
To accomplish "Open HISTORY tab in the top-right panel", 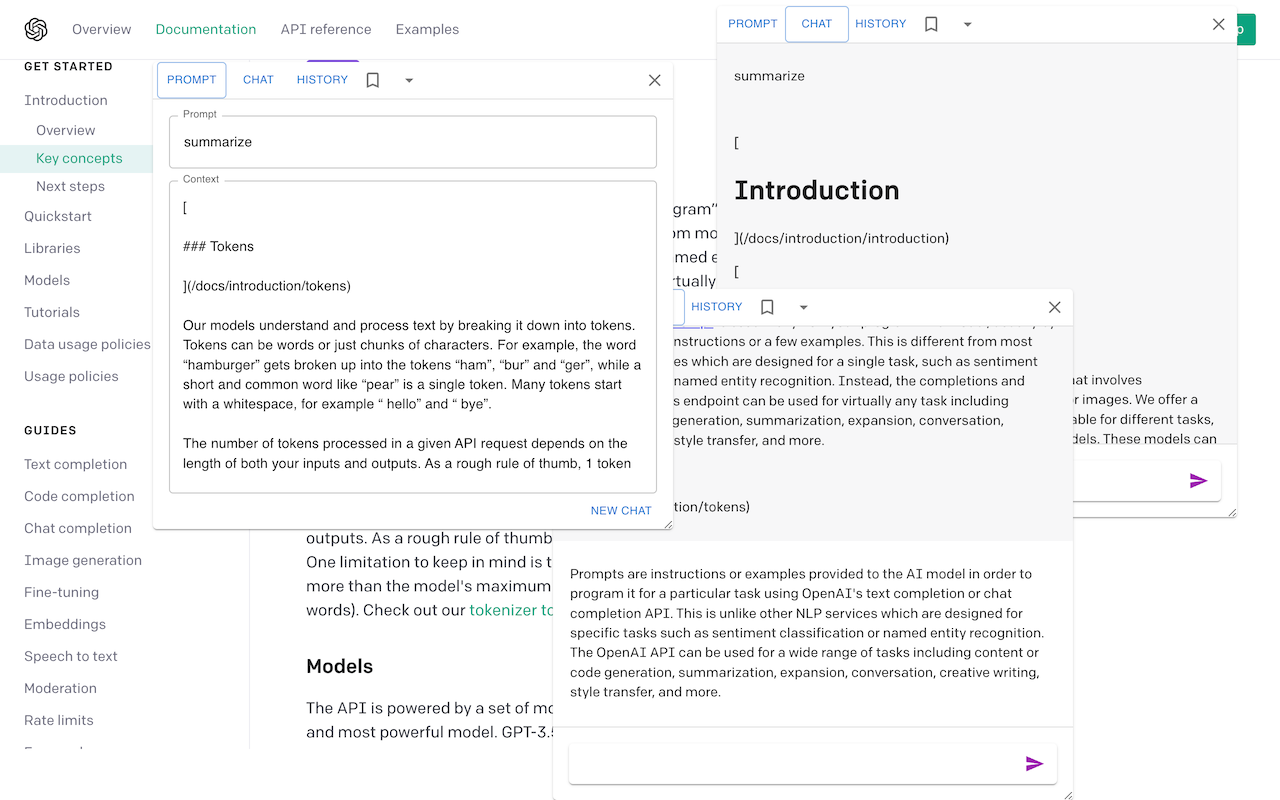I will pyautogui.click(x=880, y=24).
